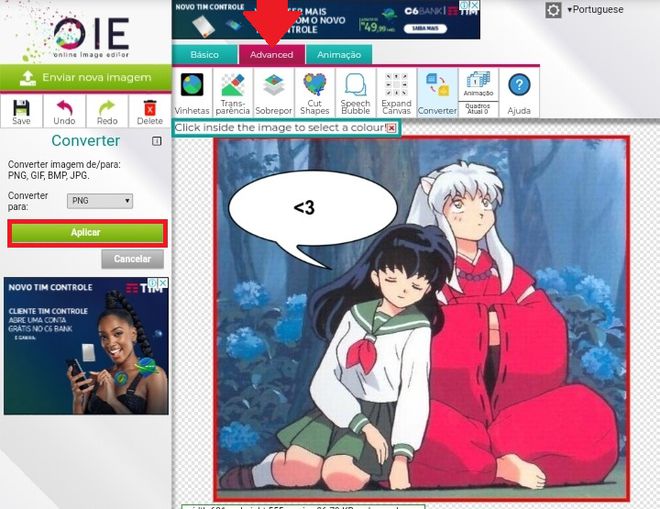The width and height of the screenshot is (660, 509).
Task: Click the ad info icon on top banner
Action: [x=464, y=5]
